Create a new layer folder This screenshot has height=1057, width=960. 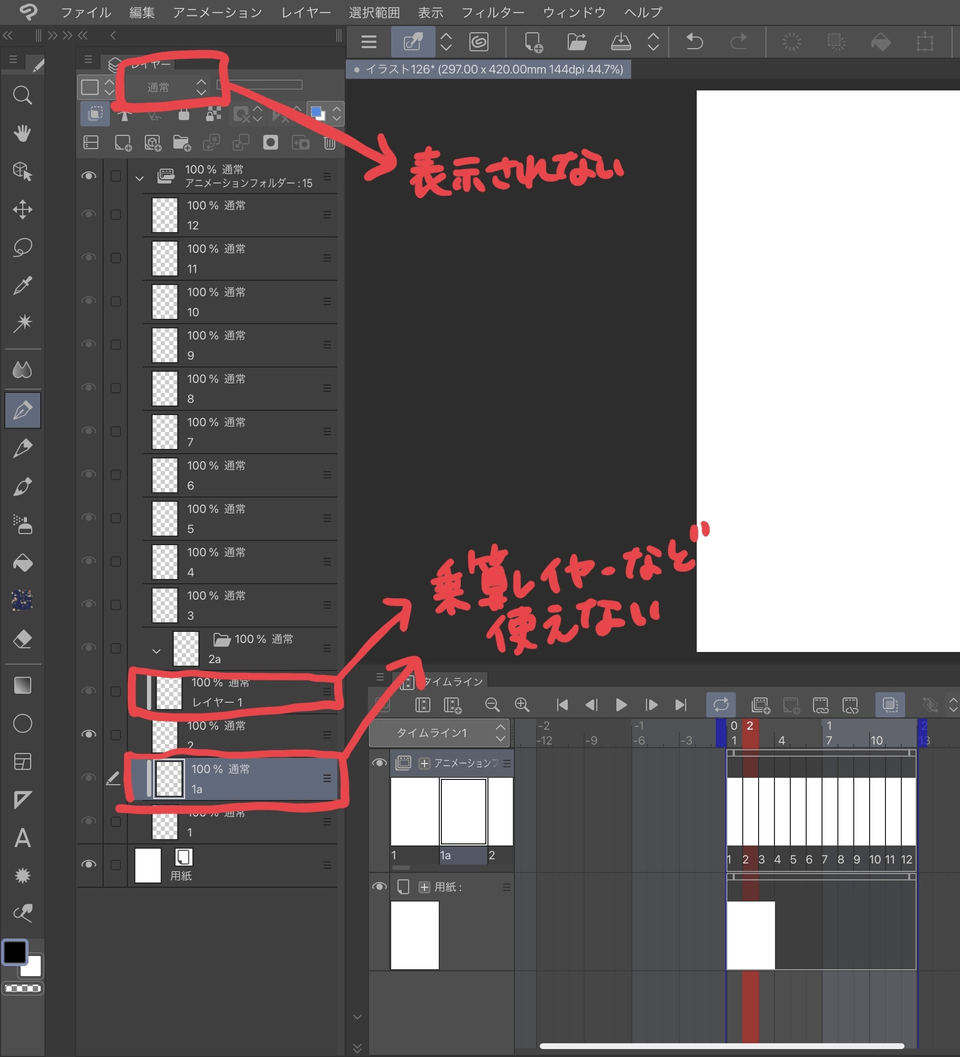(x=182, y=142)
